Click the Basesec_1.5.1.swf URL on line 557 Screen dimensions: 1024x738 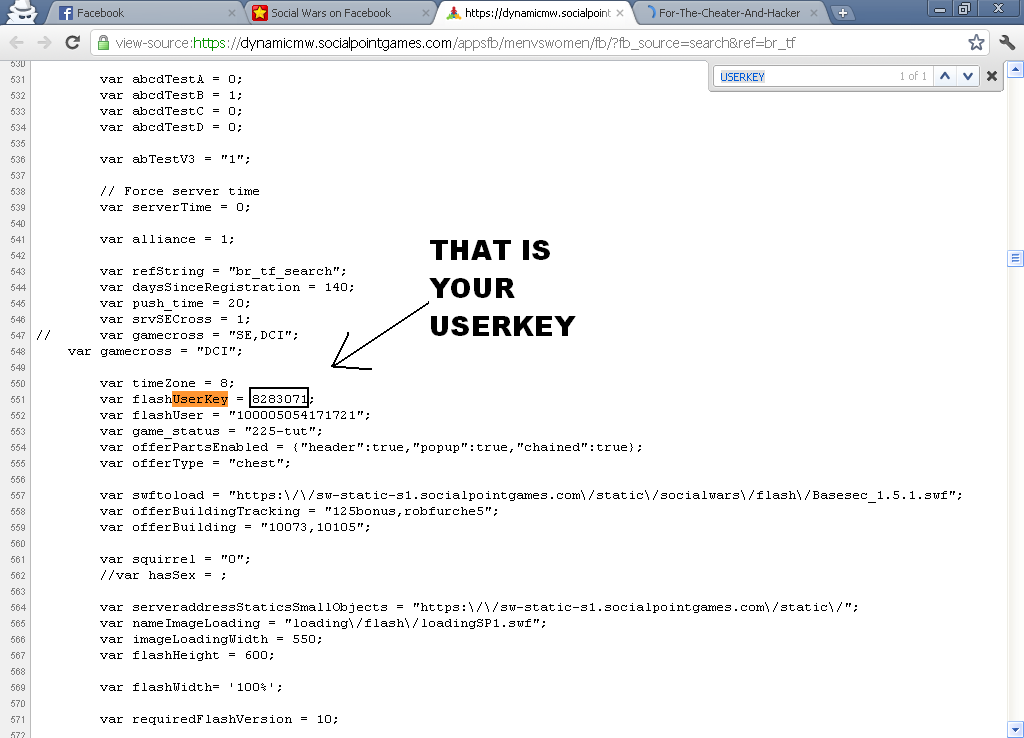pos(592,495)
